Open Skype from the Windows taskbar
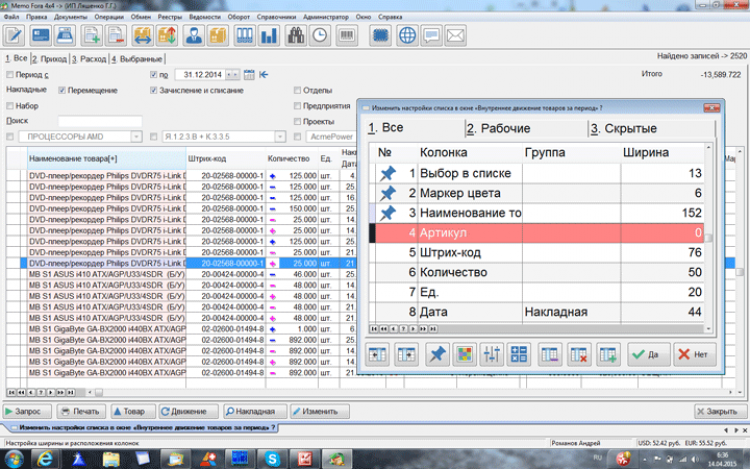Screen dimensions: 750x469 coord(272,459)
